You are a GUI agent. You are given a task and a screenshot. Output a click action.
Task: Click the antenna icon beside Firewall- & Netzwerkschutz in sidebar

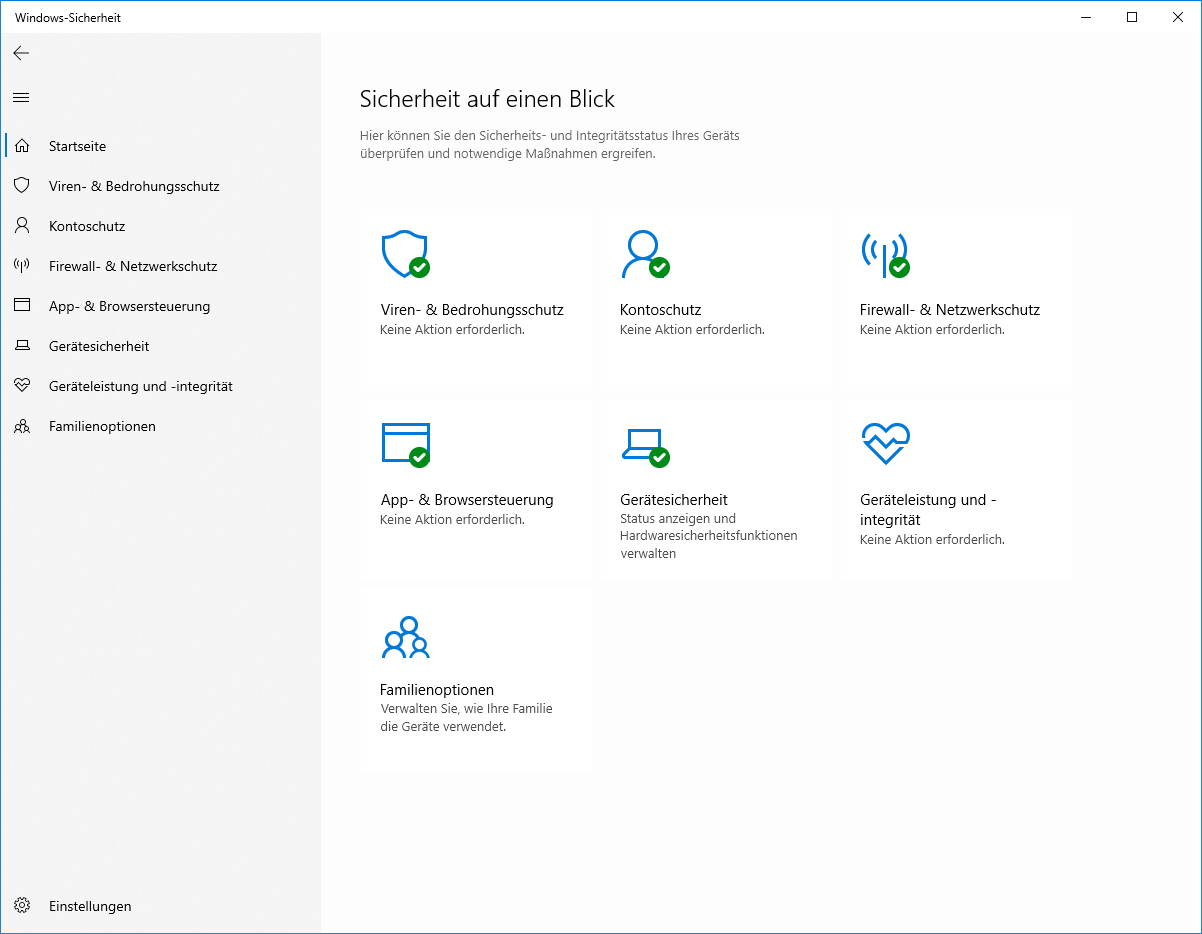click(22, 266)
